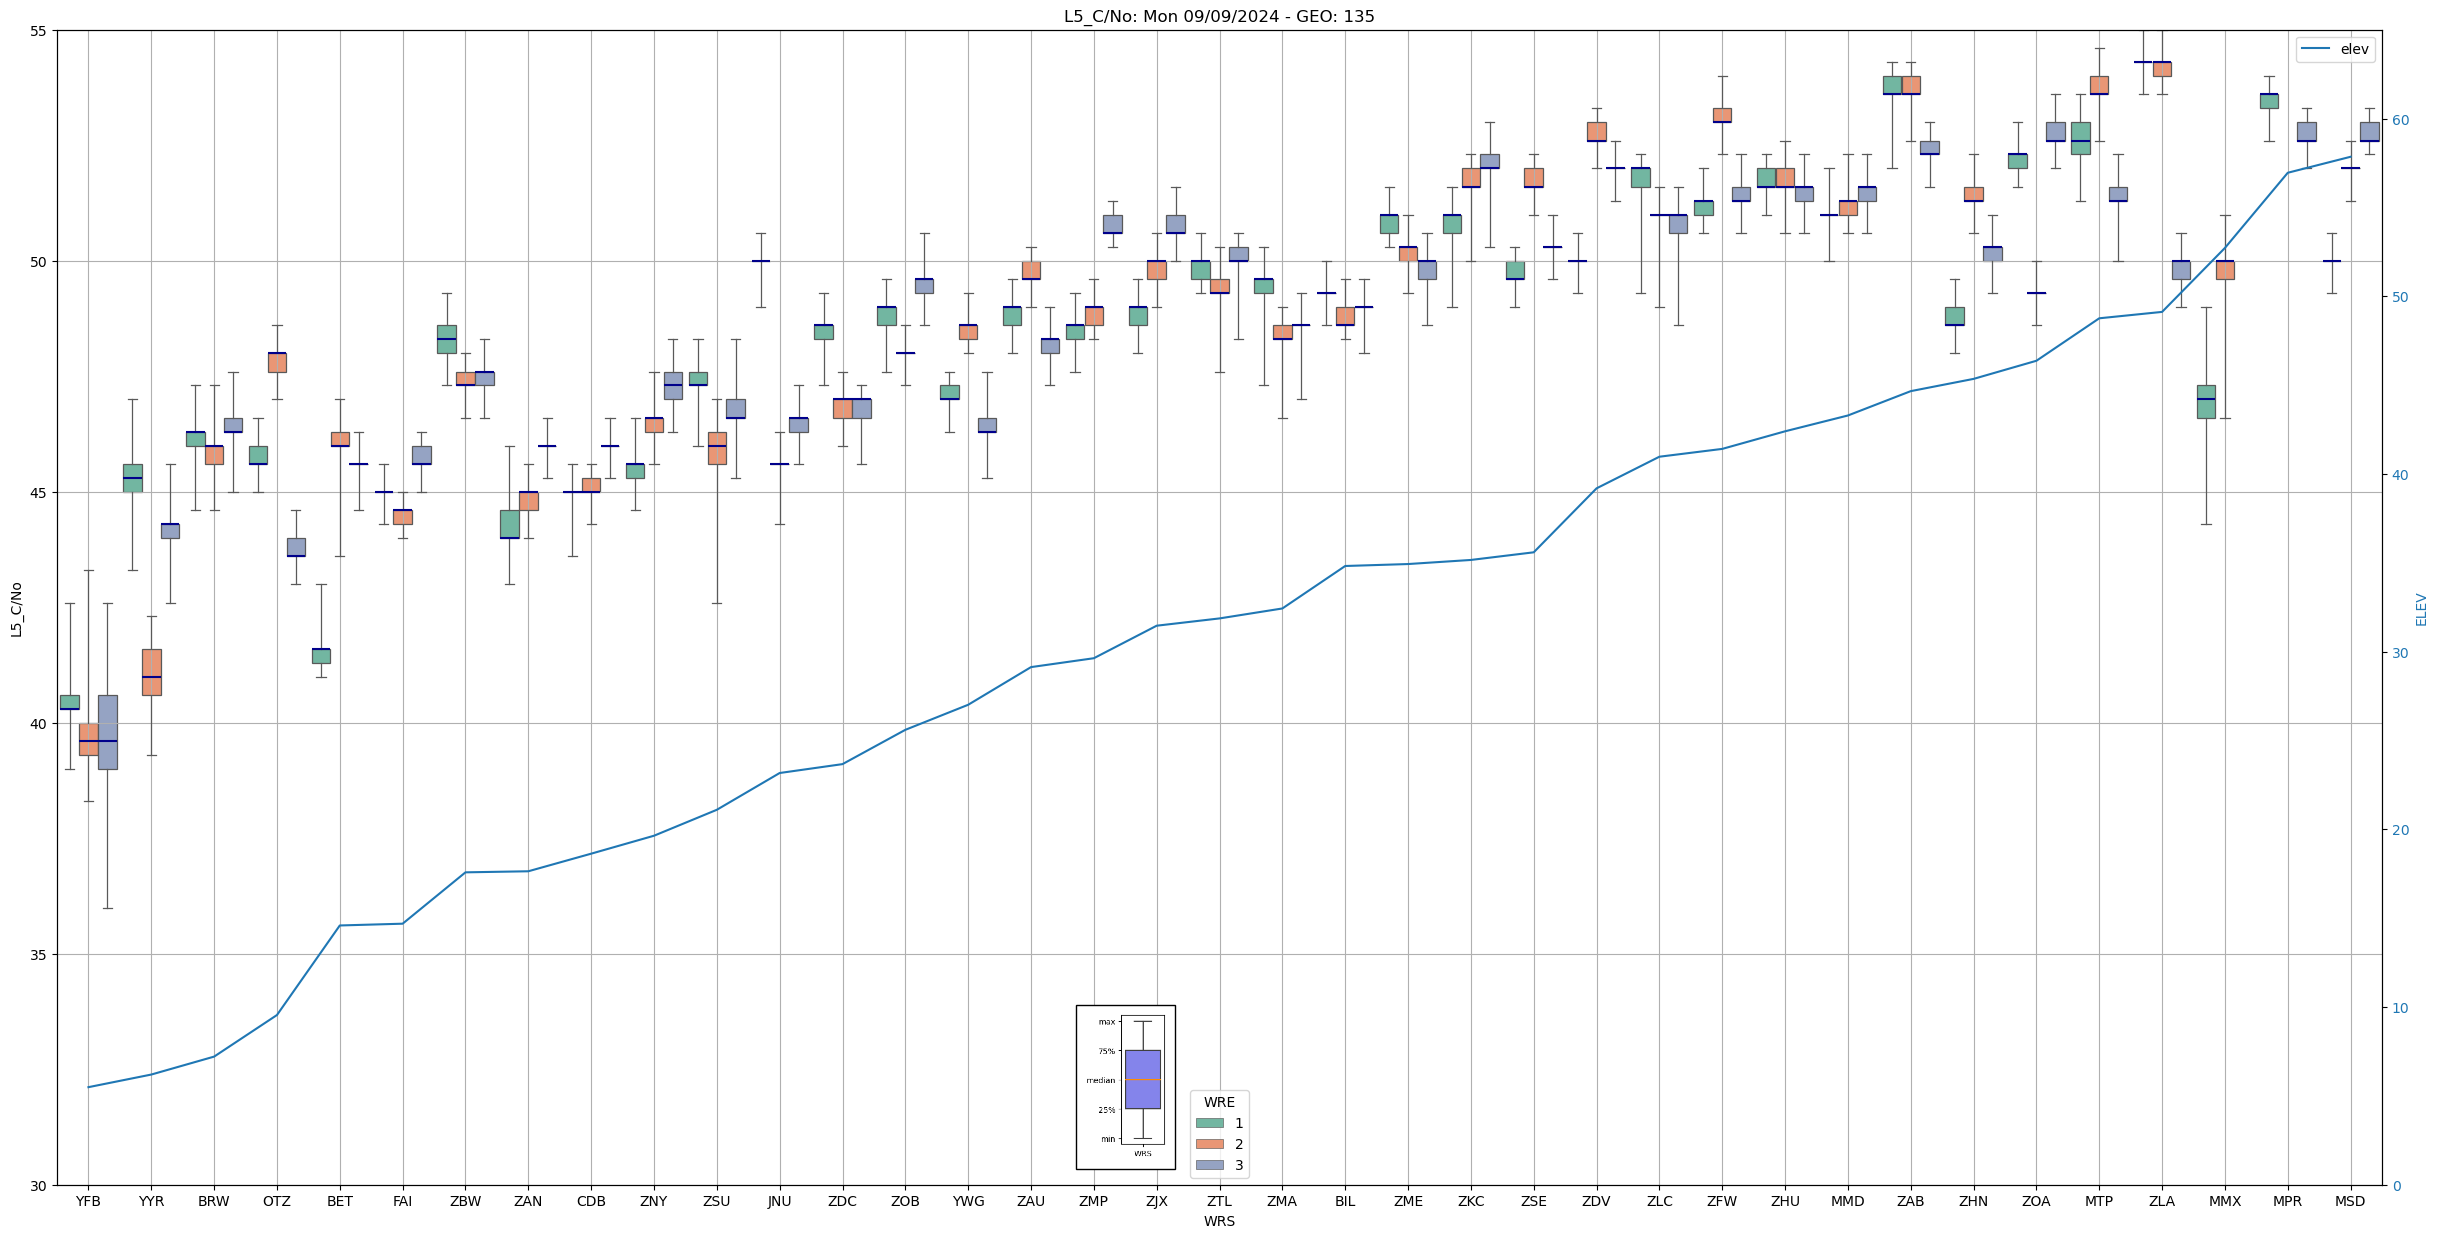Image resolution: width=2439 pixels, height=1238 pixels.
Task: Click the YFB x-axis tick label
Action: coord(88,1201)
